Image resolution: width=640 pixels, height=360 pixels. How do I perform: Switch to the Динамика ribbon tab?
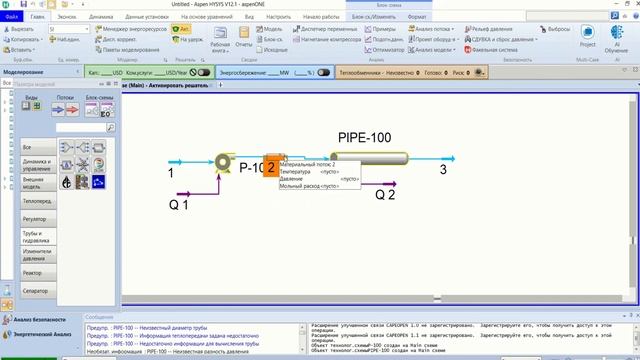pos(101,17)
